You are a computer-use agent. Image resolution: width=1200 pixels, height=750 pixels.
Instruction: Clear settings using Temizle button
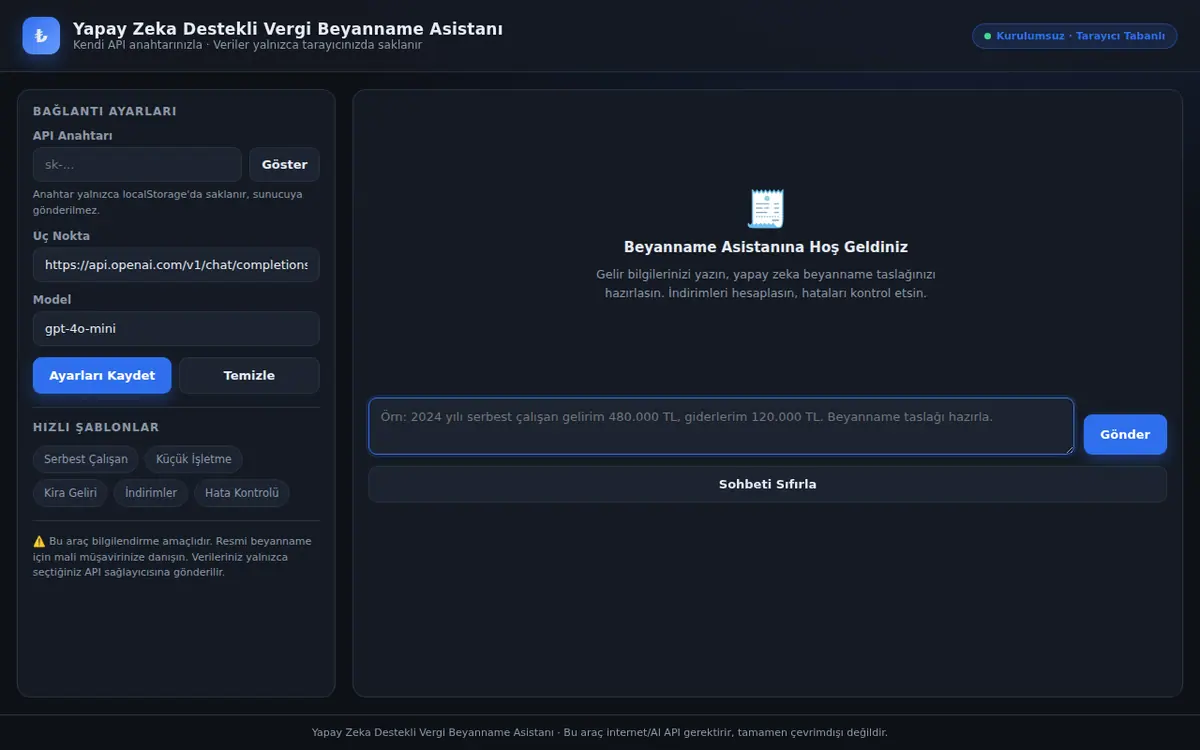[249, 376]
